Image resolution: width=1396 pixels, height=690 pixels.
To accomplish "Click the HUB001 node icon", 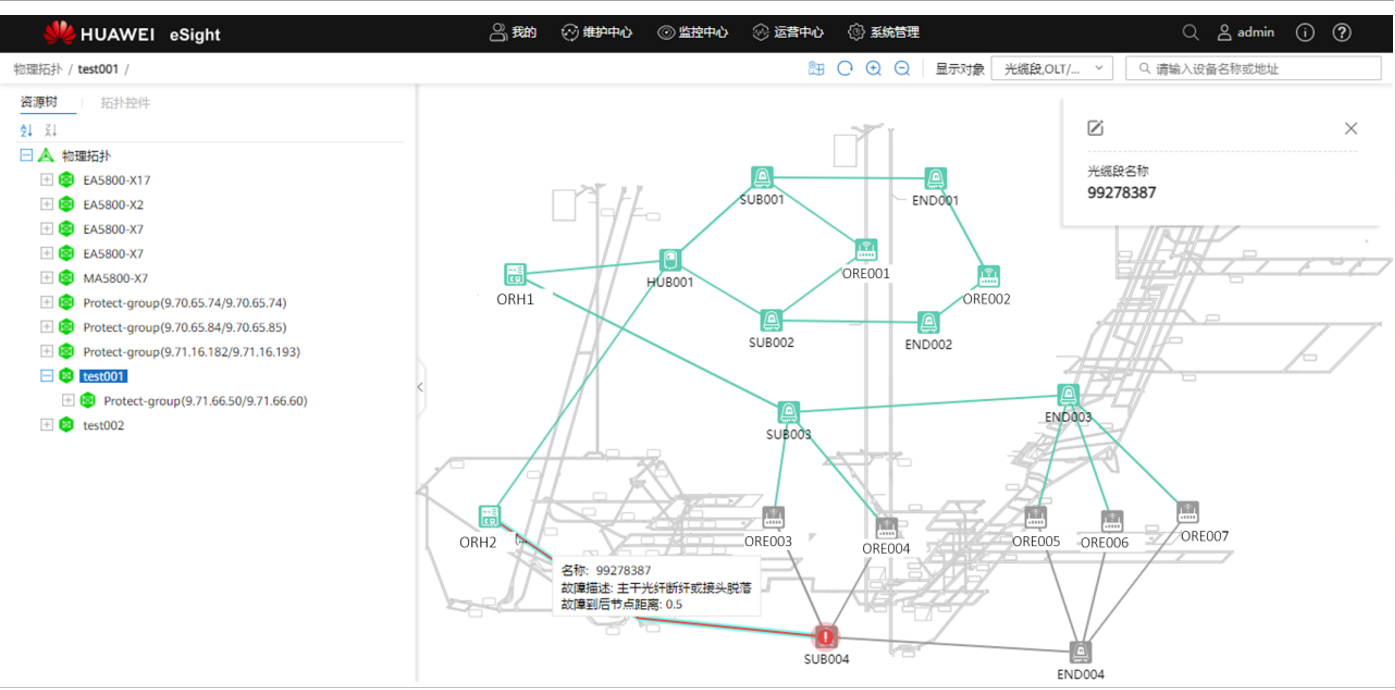I will click(670, 260).
